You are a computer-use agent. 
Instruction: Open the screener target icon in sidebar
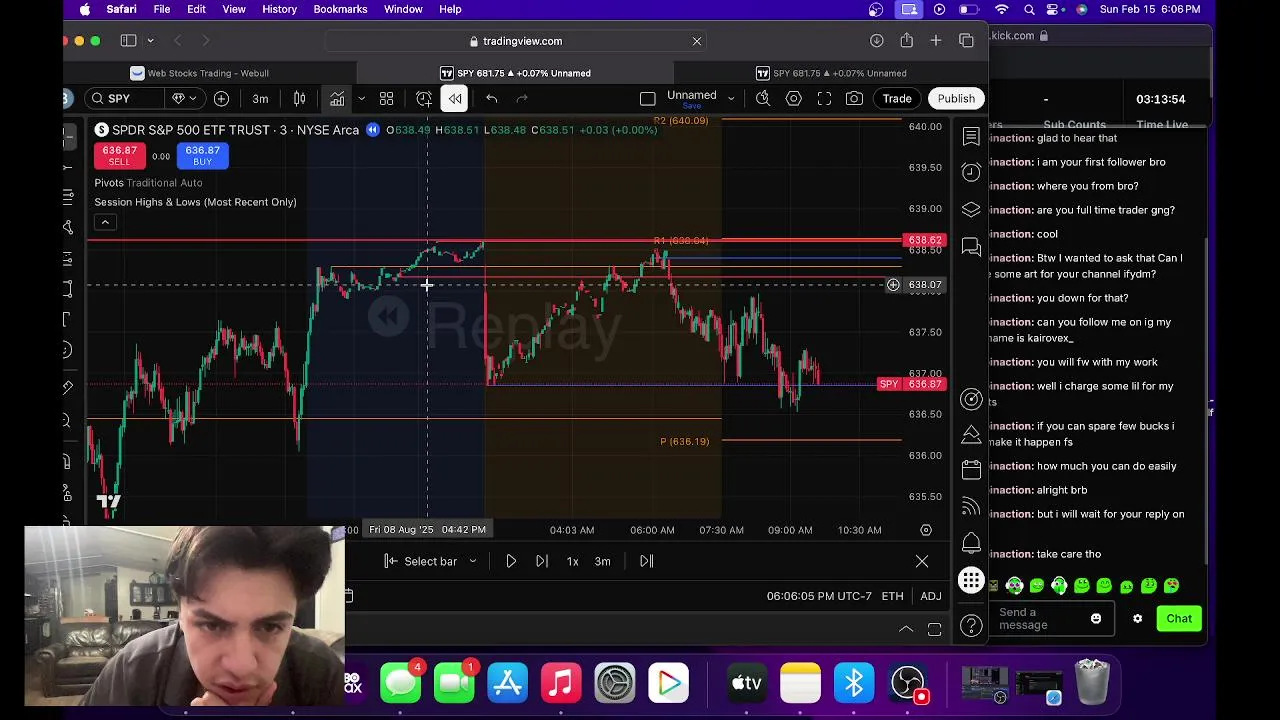coord(971,399)
